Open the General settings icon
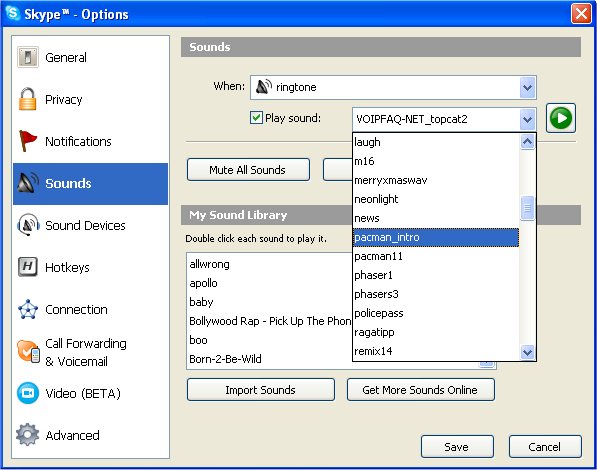 coord(28,57)
